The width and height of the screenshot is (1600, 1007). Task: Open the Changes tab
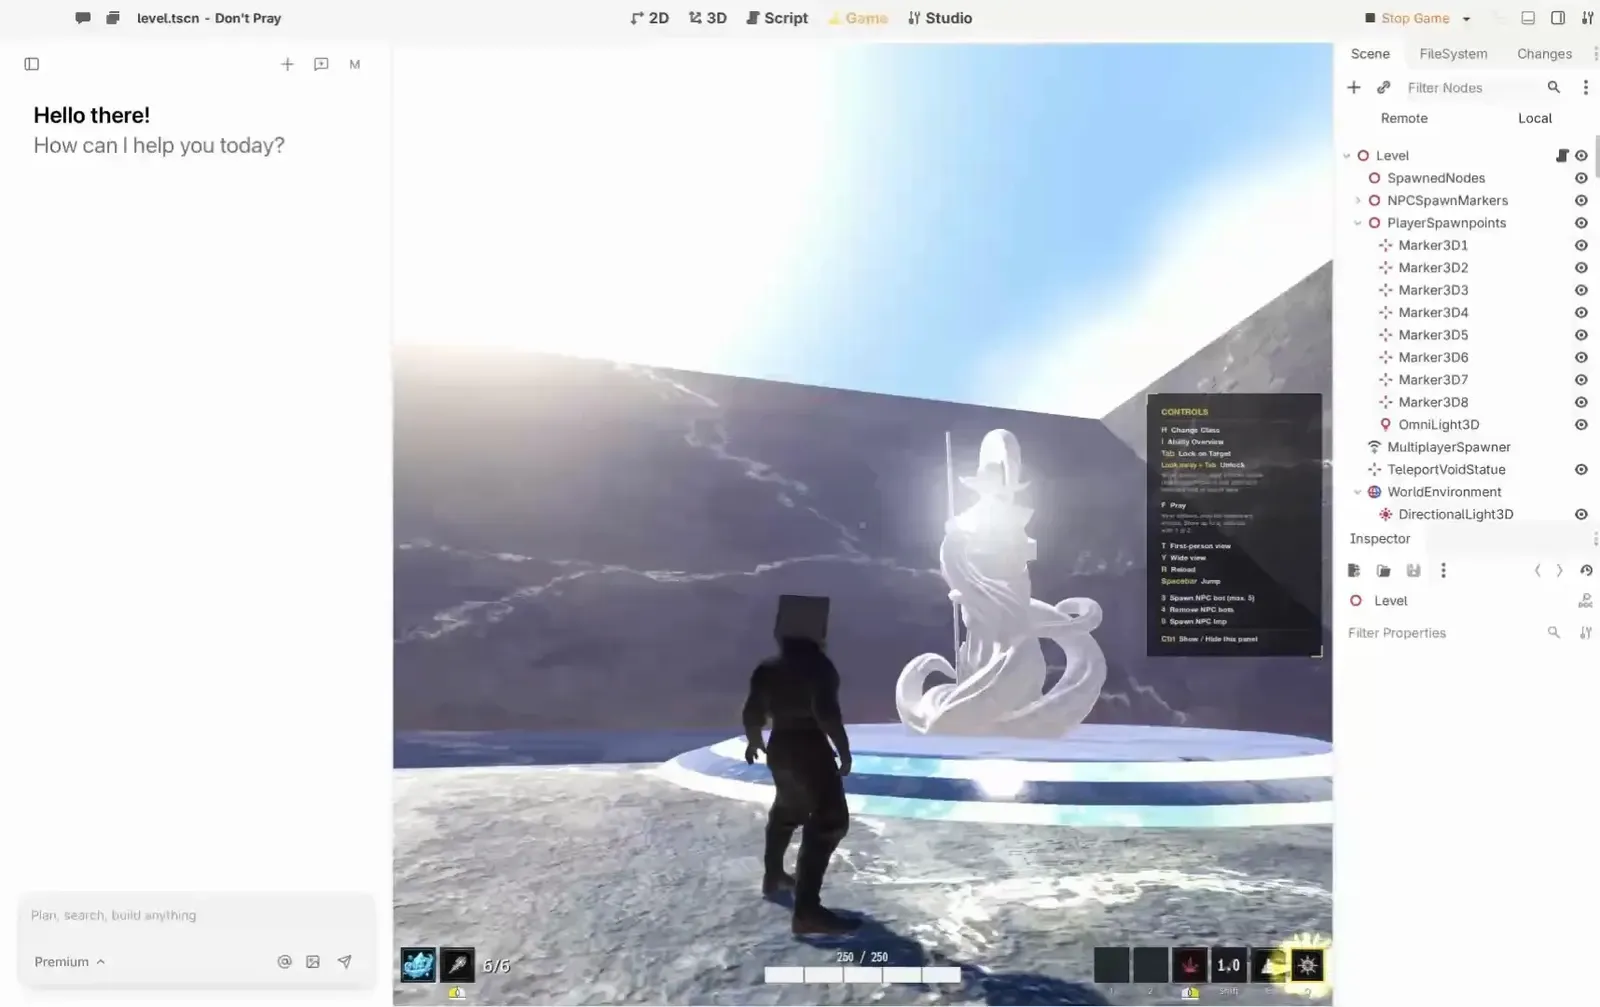tap(1544, 54)
